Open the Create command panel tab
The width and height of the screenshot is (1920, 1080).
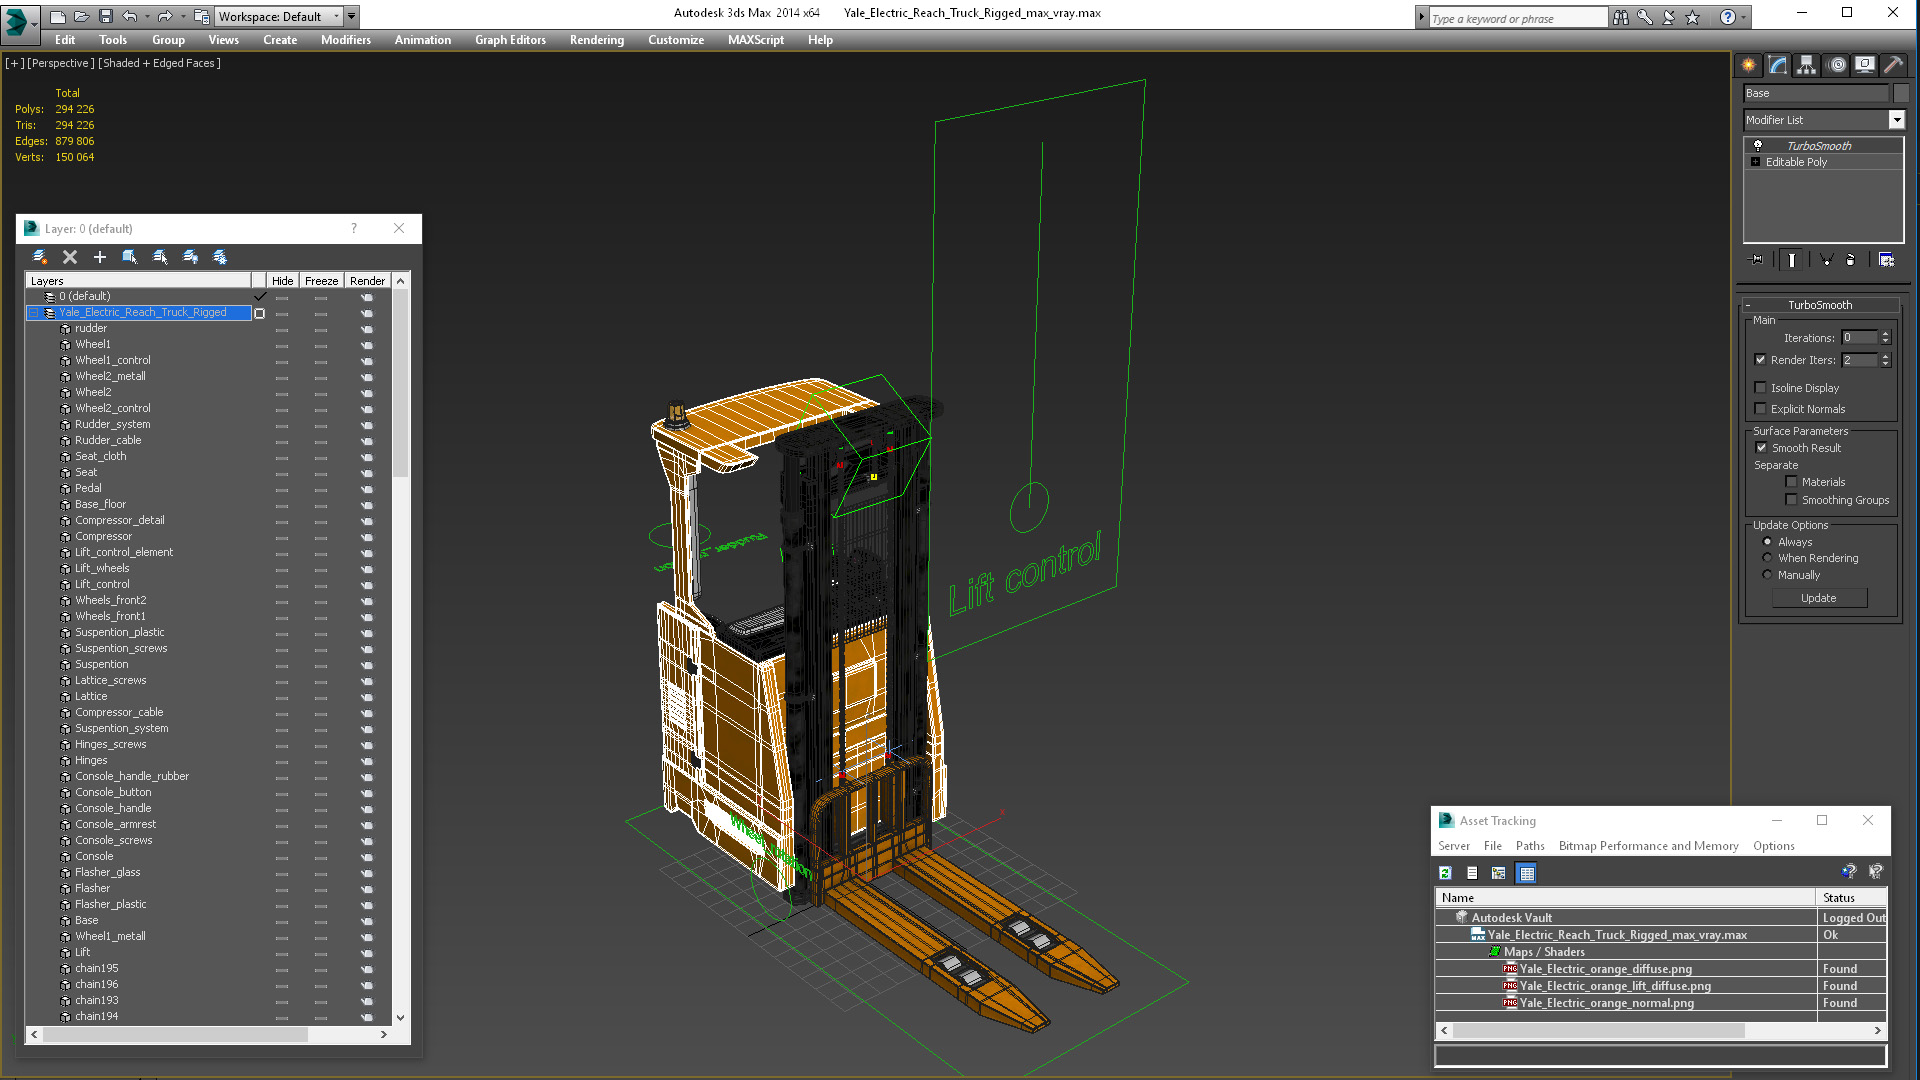(x=1748, y=65)
